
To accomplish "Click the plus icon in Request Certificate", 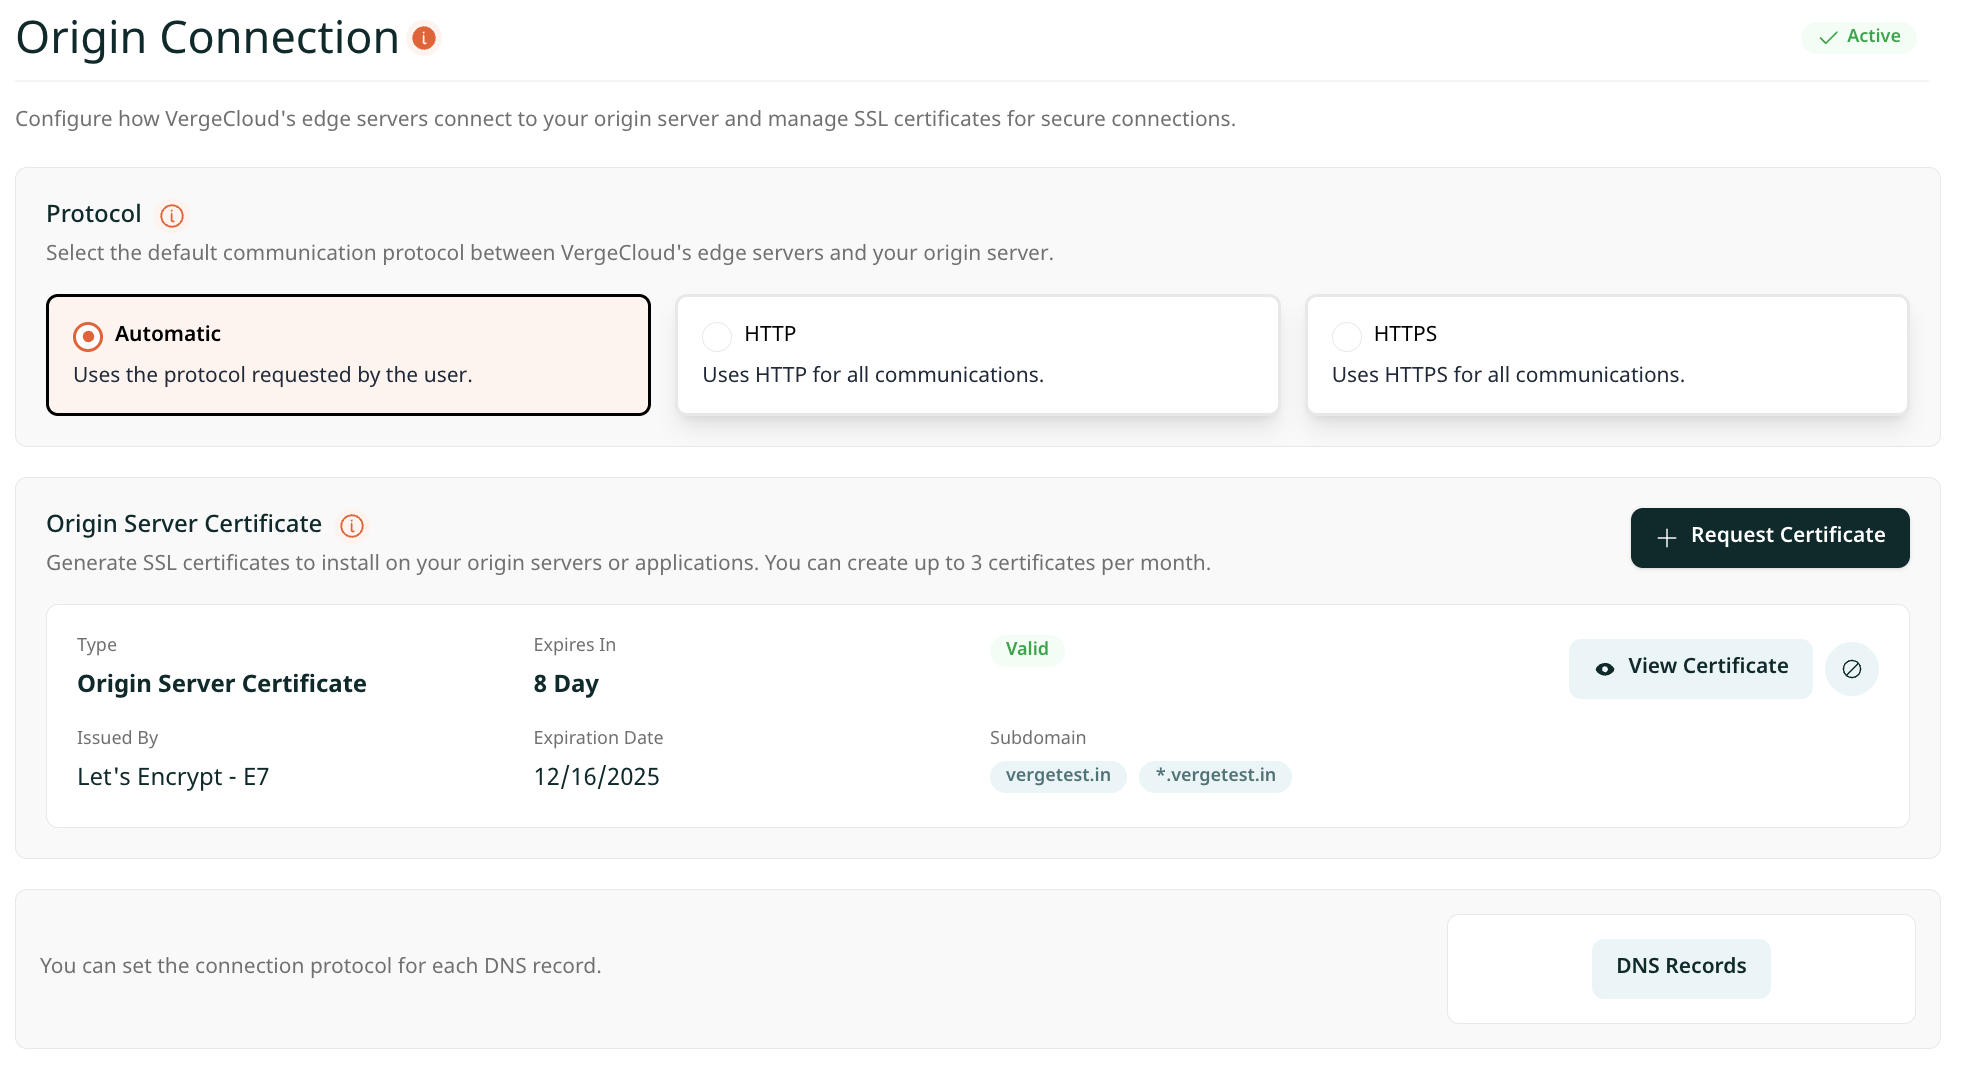I will coord(1666,538).
